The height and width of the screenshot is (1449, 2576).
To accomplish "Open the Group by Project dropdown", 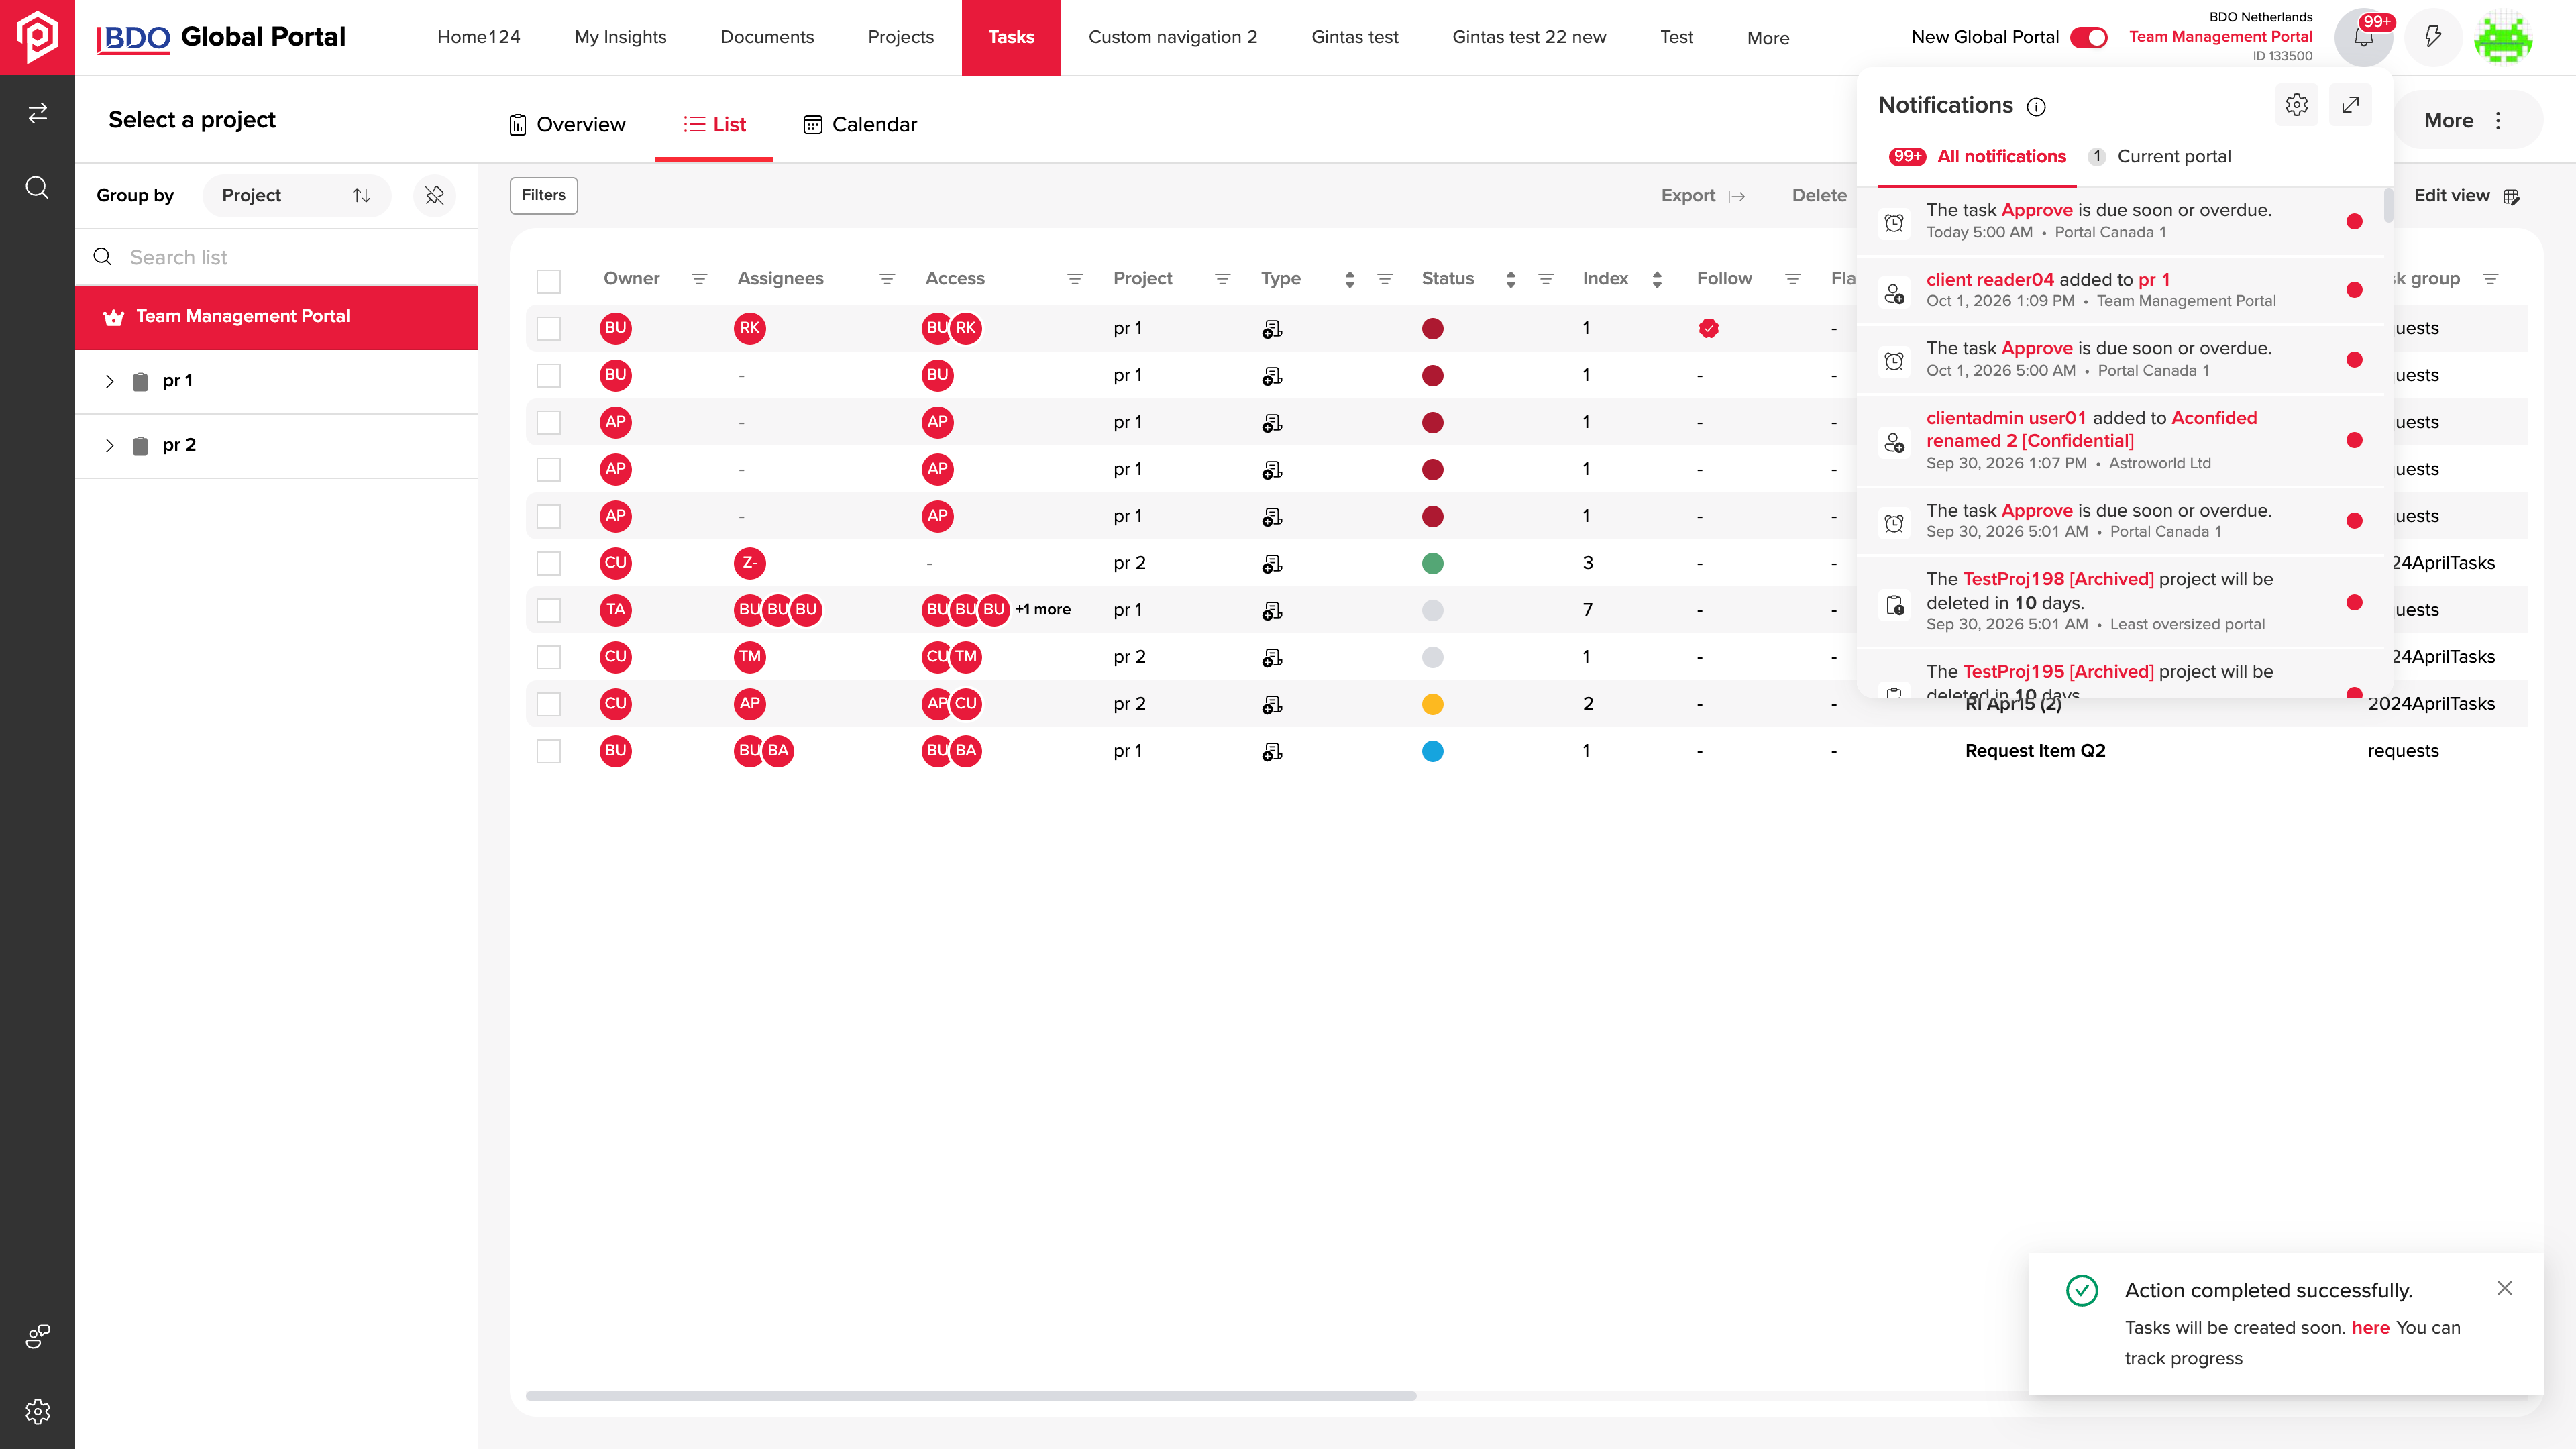I will [x=296, y=195].
